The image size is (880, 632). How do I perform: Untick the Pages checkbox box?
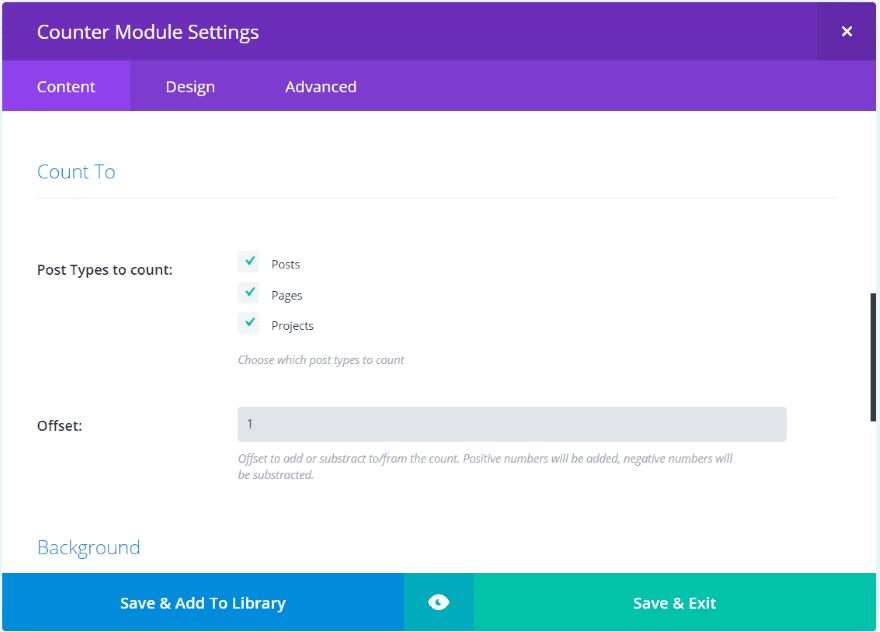(249, 293)
